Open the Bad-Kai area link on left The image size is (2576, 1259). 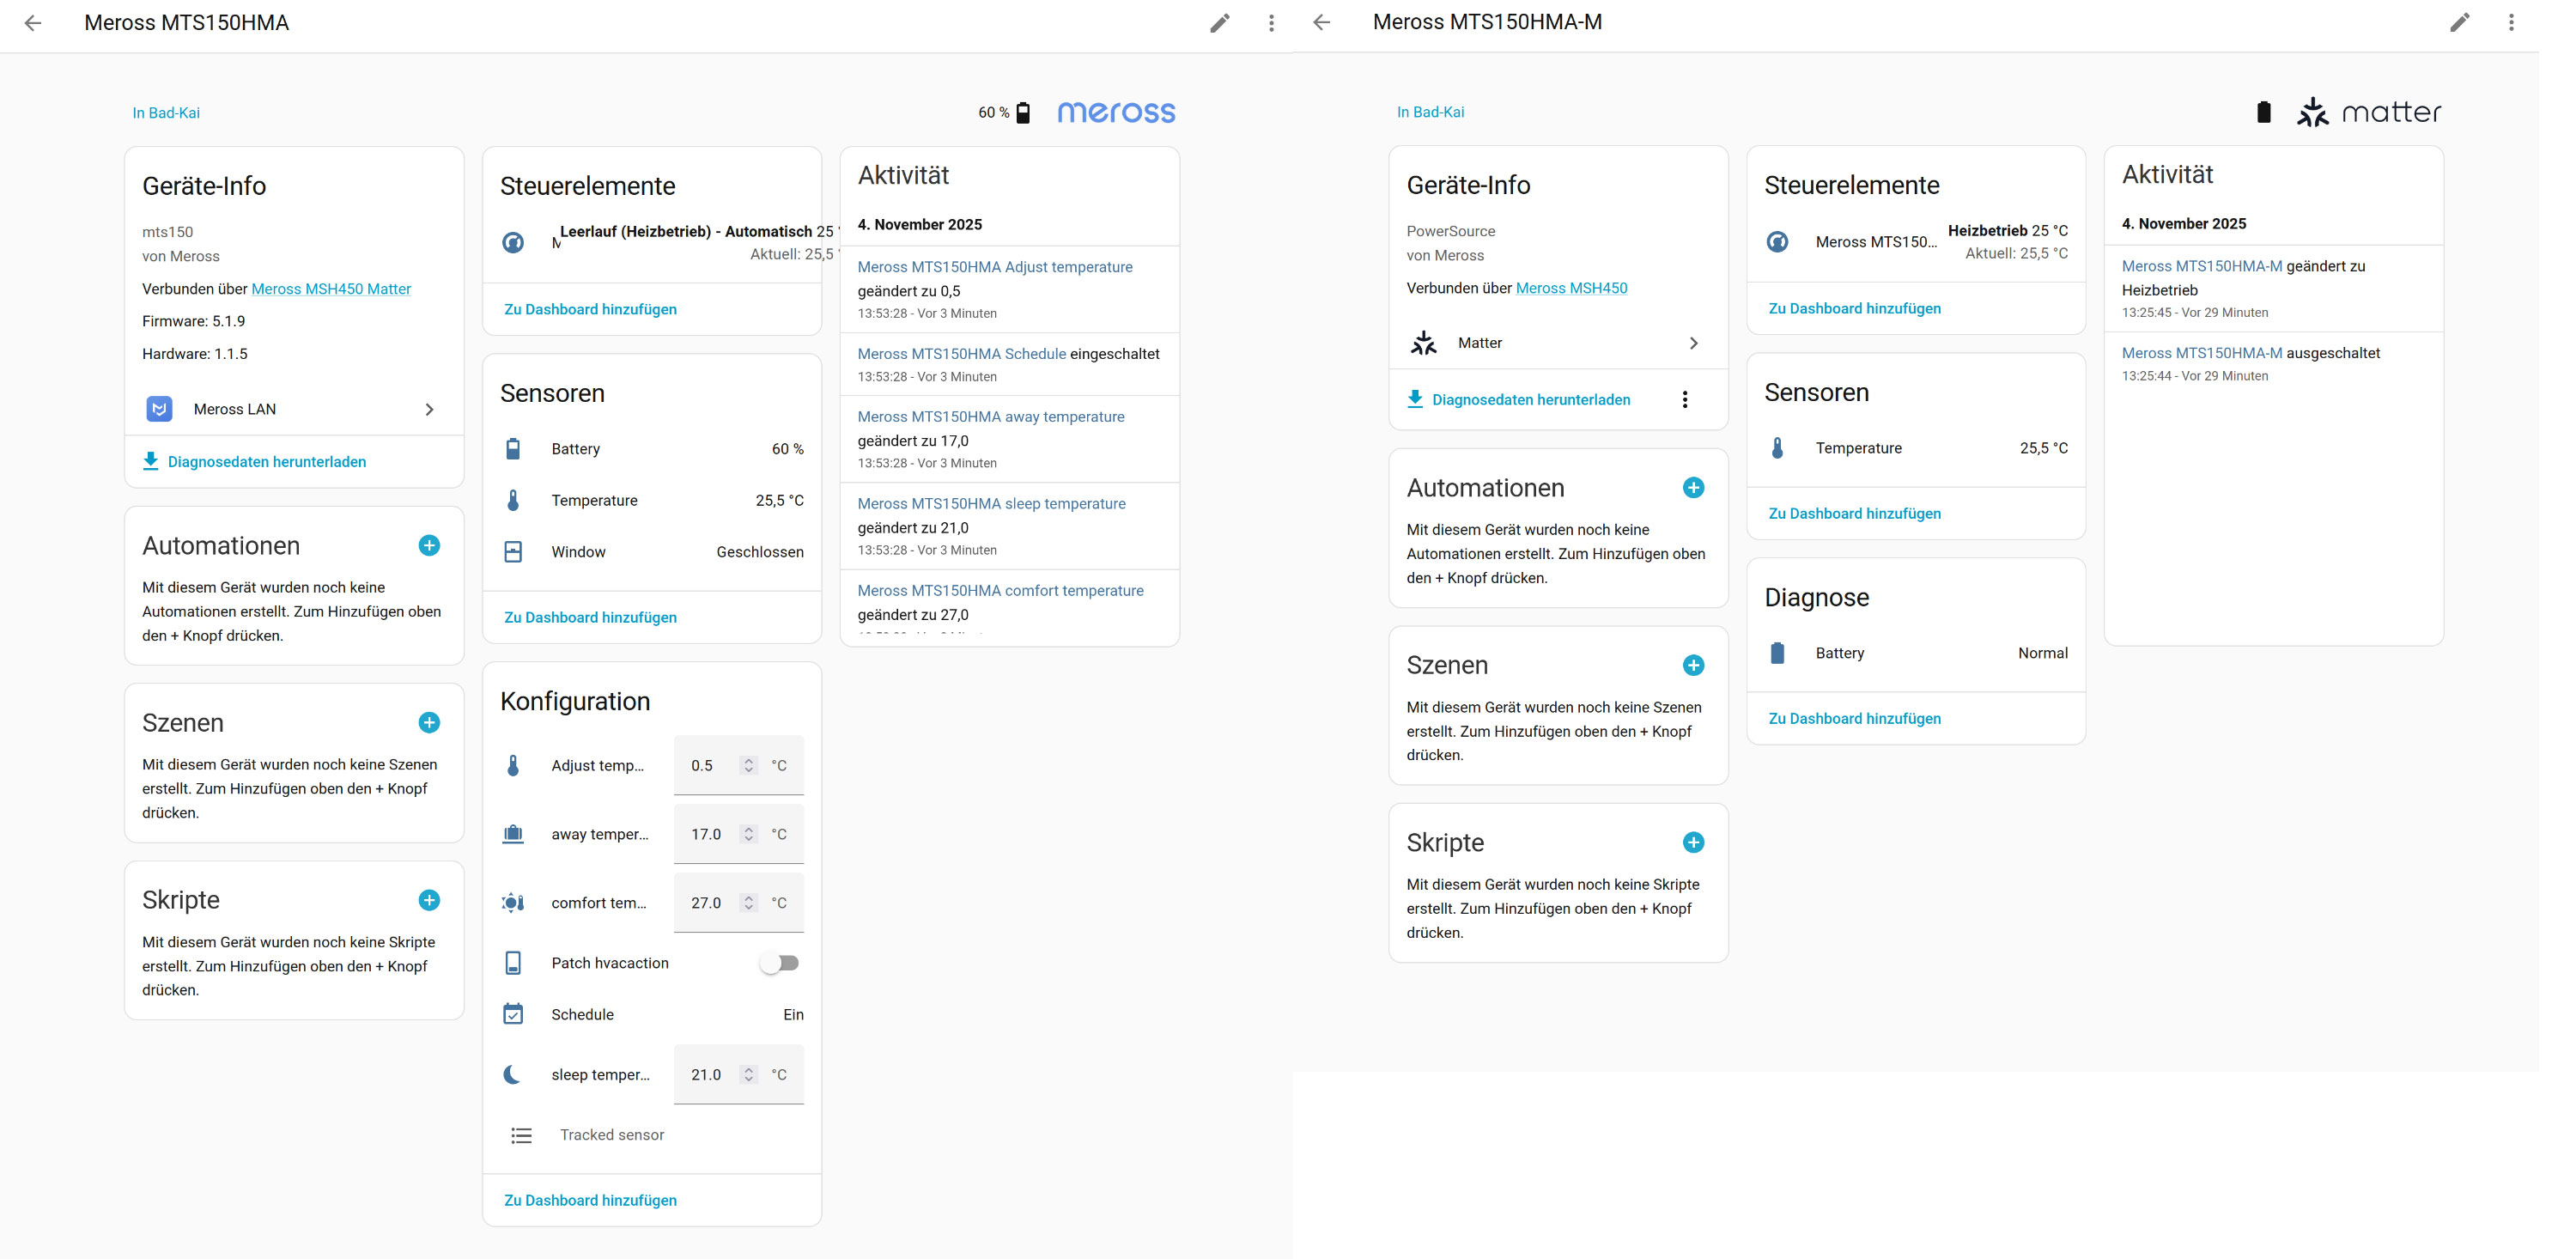pyautogui.click(x=166, y=113)
